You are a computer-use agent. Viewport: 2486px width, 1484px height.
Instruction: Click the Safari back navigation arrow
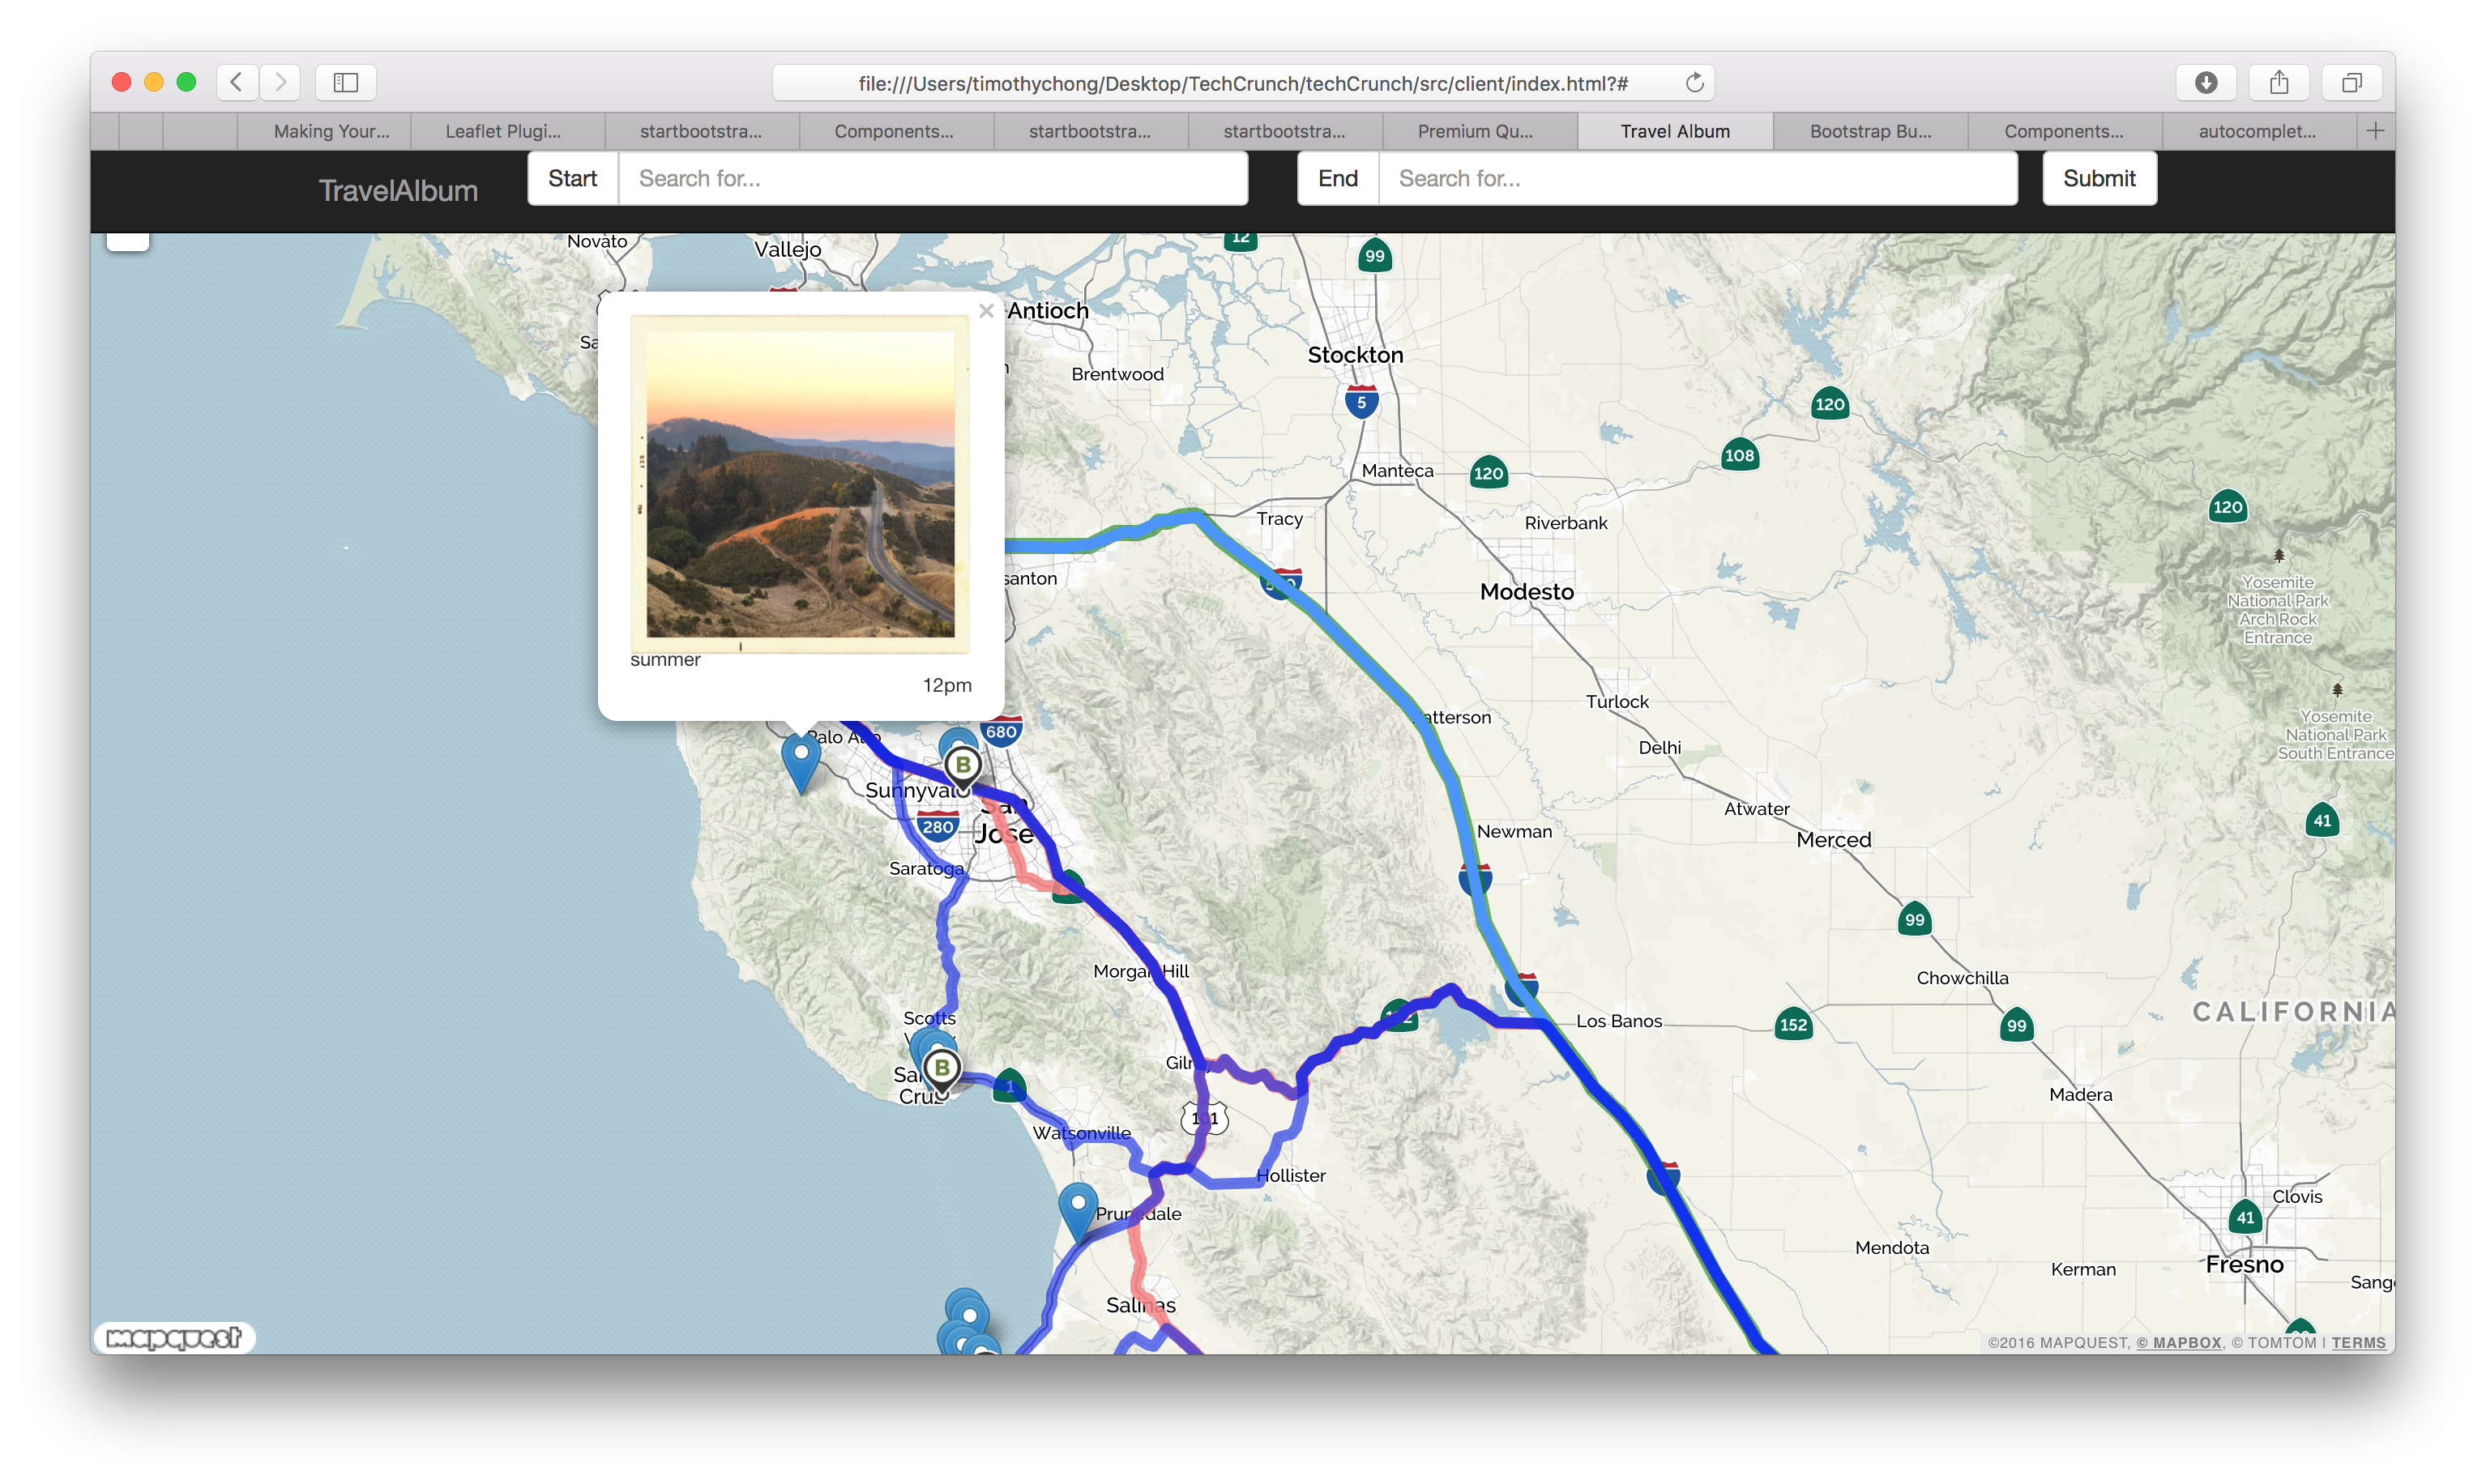[x=237, y=82]
